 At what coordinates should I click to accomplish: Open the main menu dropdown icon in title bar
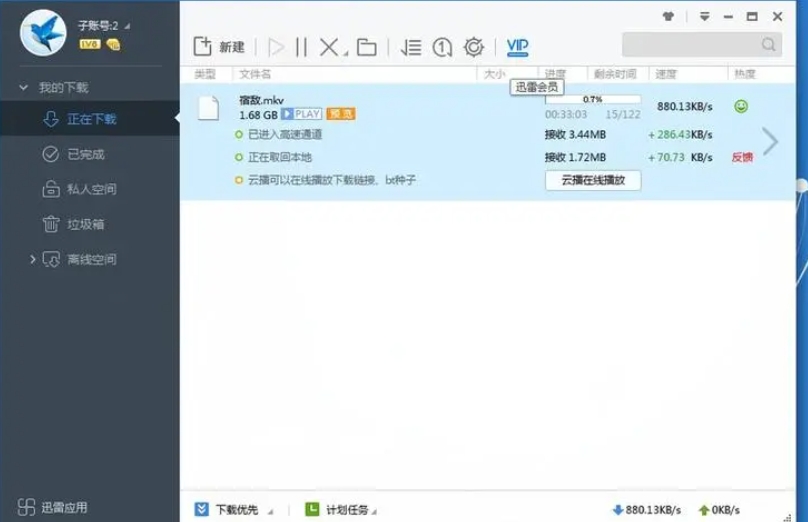pyautogui.click(x=704, y=16)
